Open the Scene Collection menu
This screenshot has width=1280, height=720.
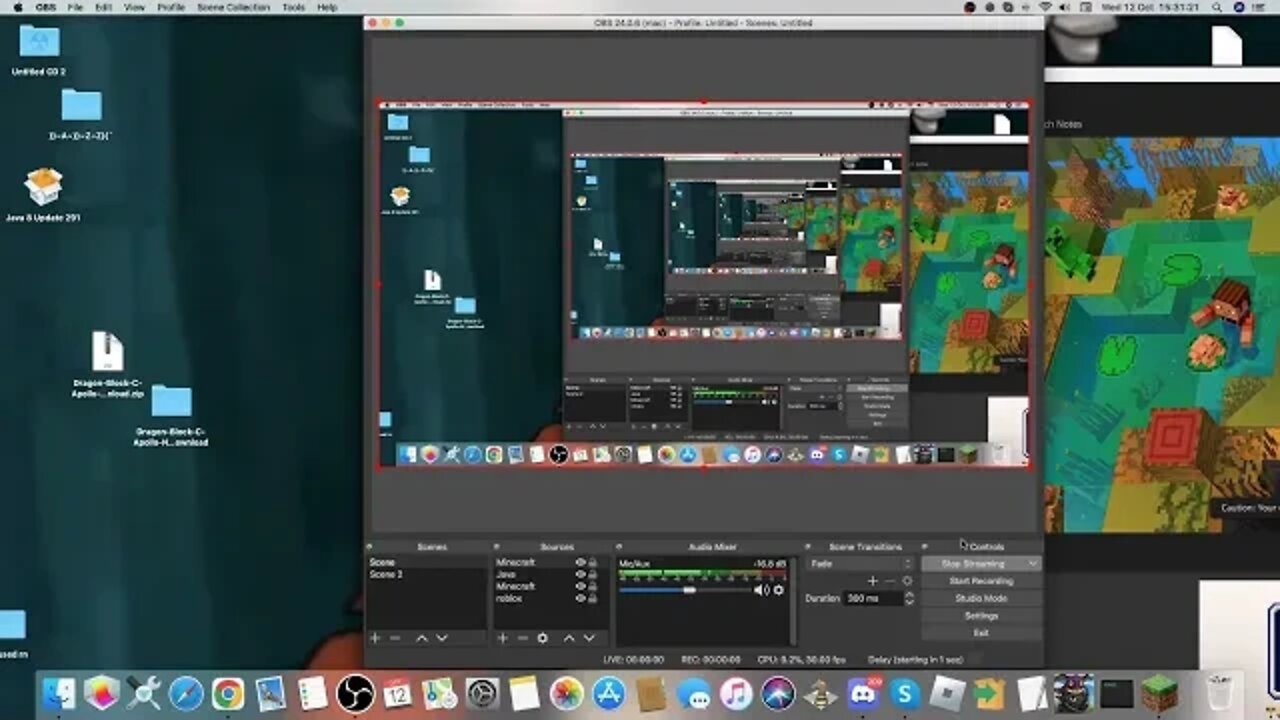(233, 7)
